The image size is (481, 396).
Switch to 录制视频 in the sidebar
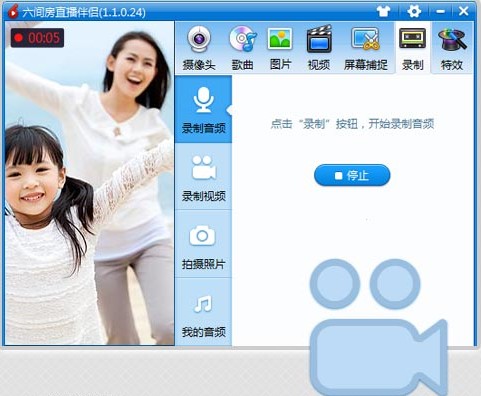pos(203,177)
